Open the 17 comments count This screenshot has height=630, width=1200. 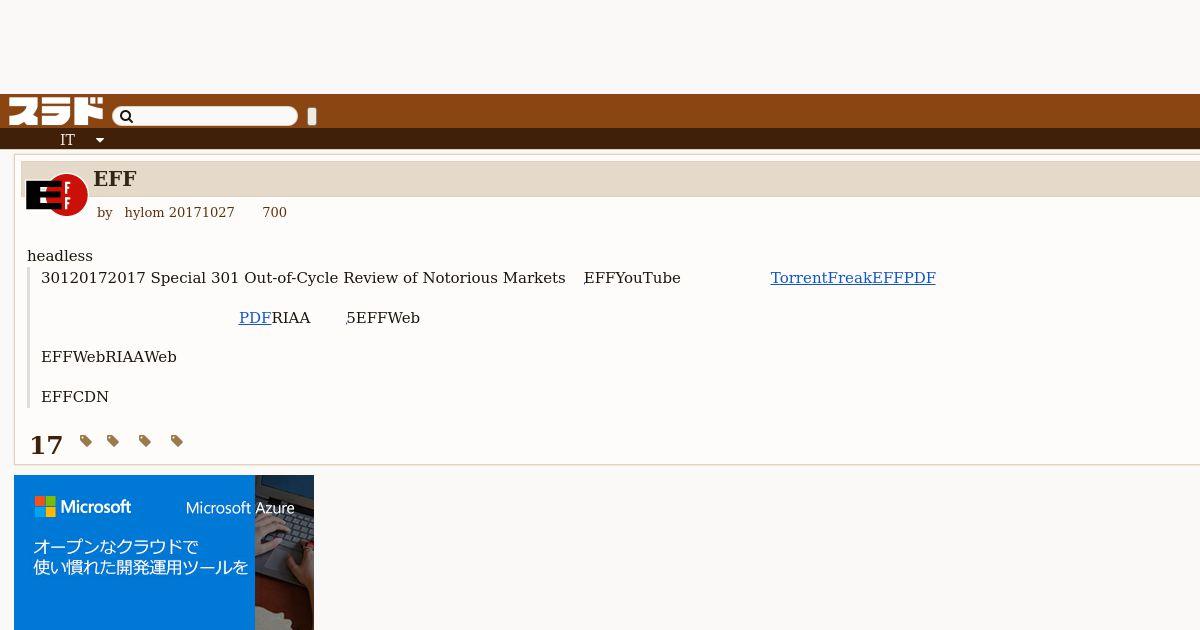point(46,445)
